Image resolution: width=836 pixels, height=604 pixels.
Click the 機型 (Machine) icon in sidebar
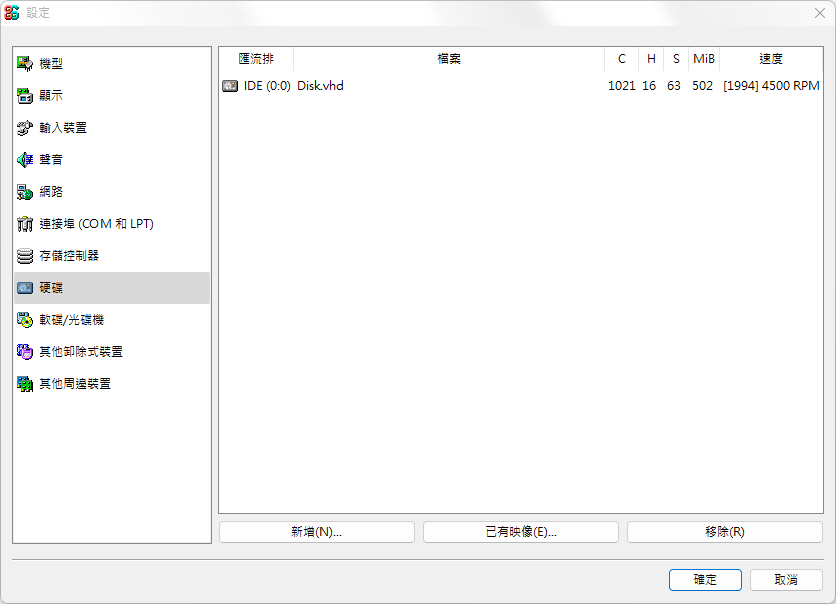(x=25, y=64)
